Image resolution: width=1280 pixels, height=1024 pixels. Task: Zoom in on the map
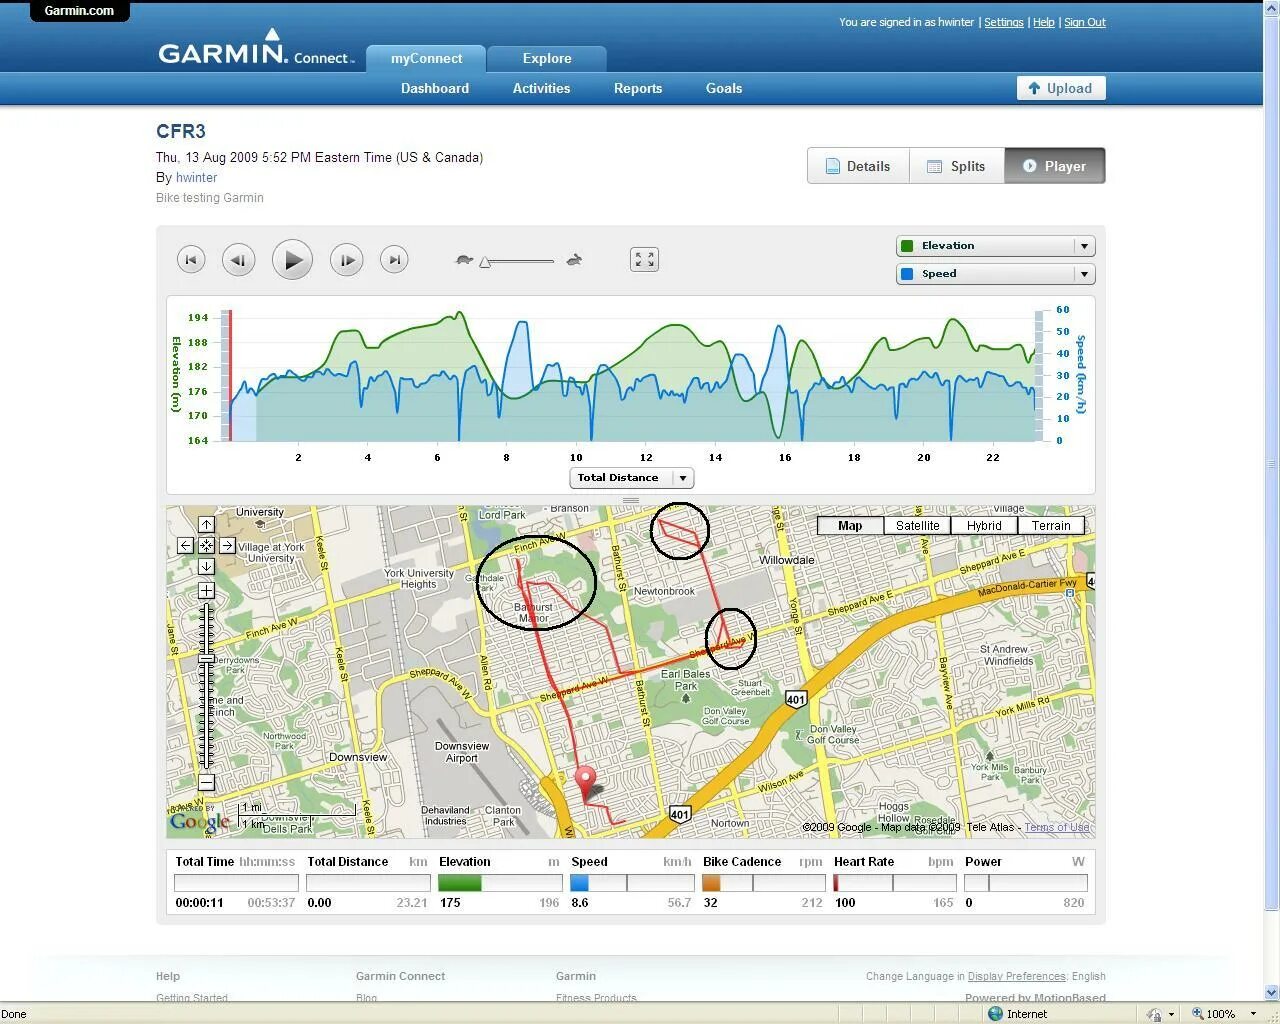click(206, 591)
